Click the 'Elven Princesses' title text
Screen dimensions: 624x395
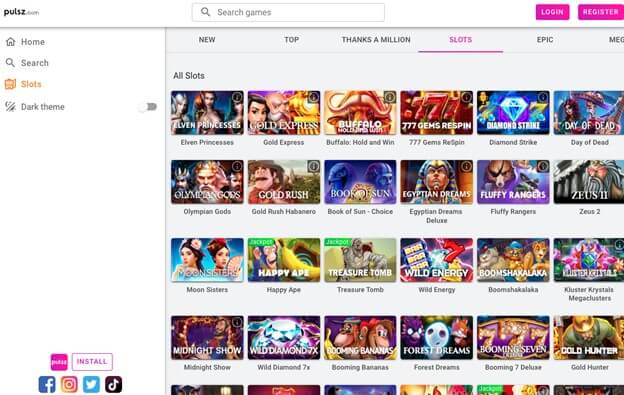pos(207,142)
